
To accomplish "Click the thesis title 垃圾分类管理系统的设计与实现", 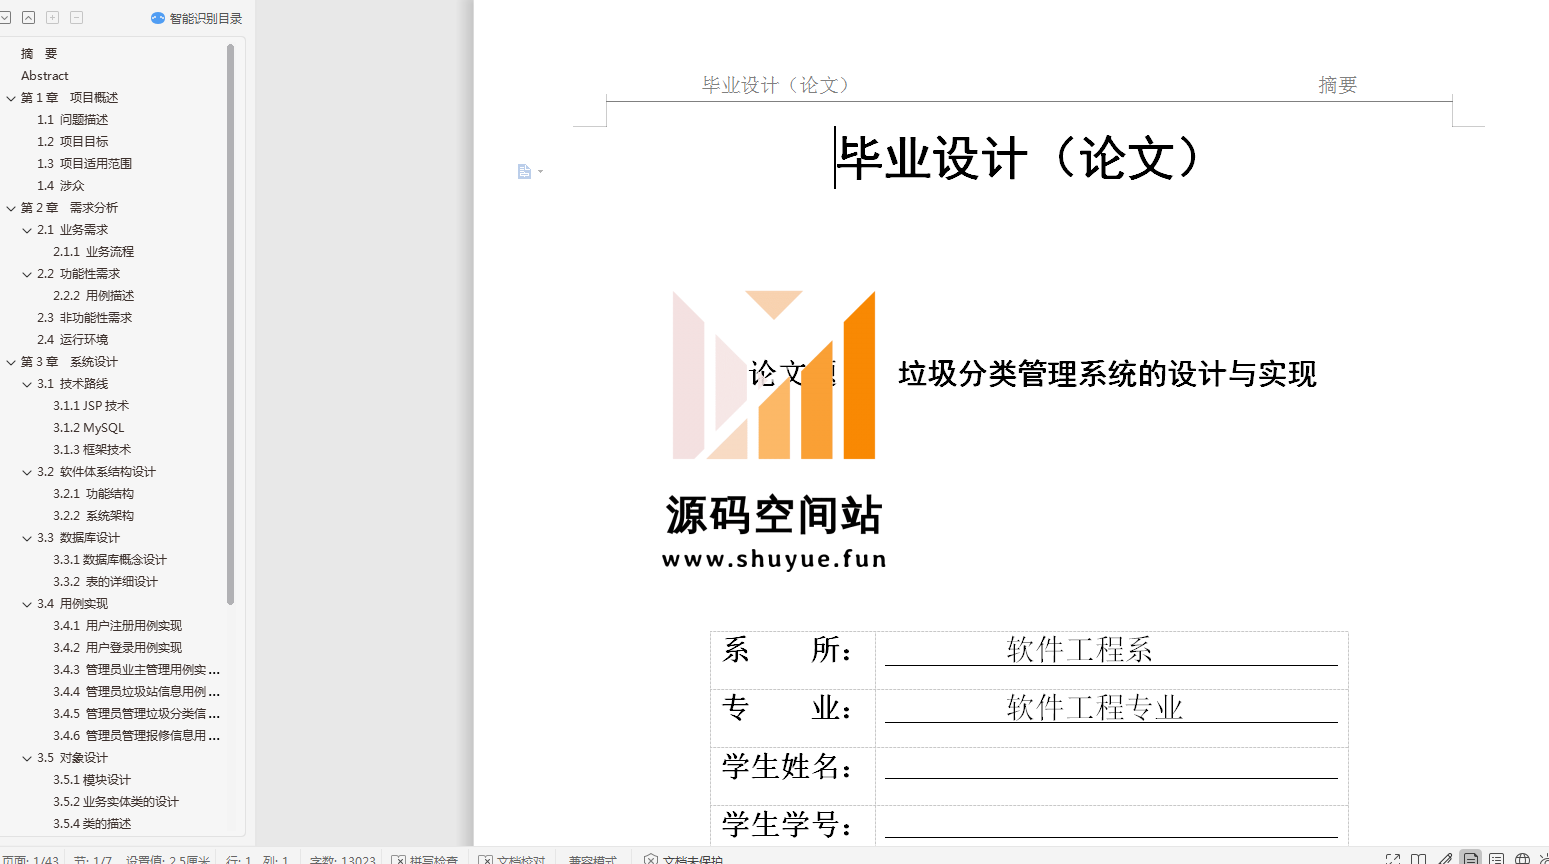I will tap(1107, 374).
